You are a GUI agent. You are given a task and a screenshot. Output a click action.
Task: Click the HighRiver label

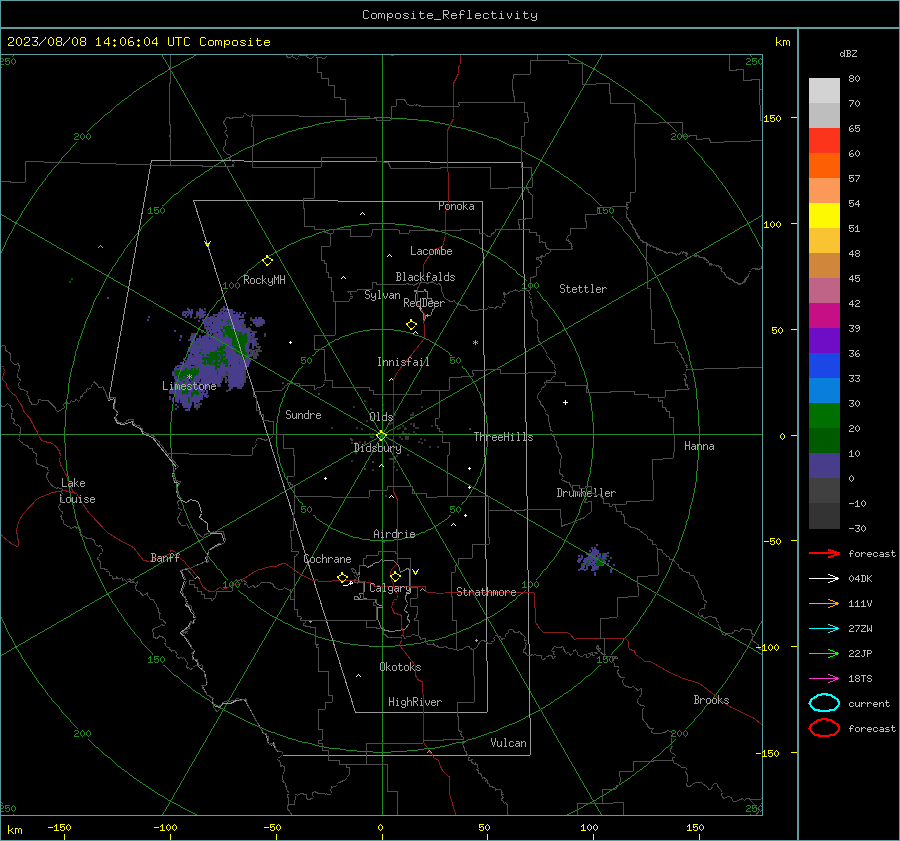[415, 702]
